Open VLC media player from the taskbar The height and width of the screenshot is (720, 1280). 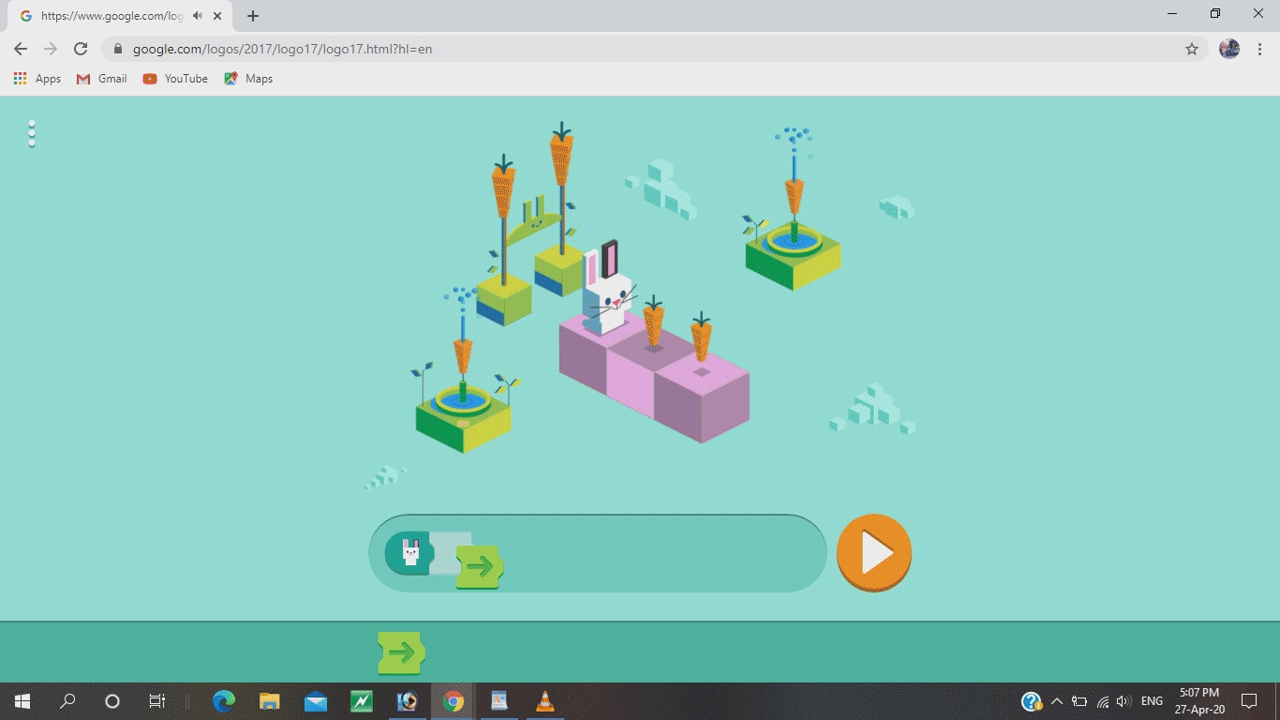click(x=545, y=701)
